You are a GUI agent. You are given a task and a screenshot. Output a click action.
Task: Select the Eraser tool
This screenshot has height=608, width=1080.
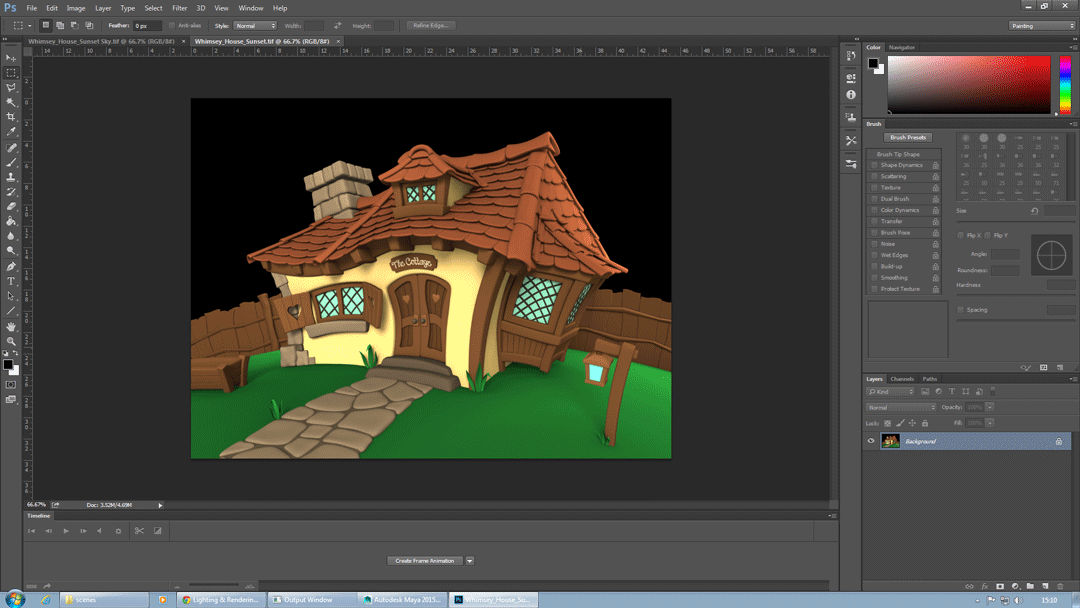point(11,207)
